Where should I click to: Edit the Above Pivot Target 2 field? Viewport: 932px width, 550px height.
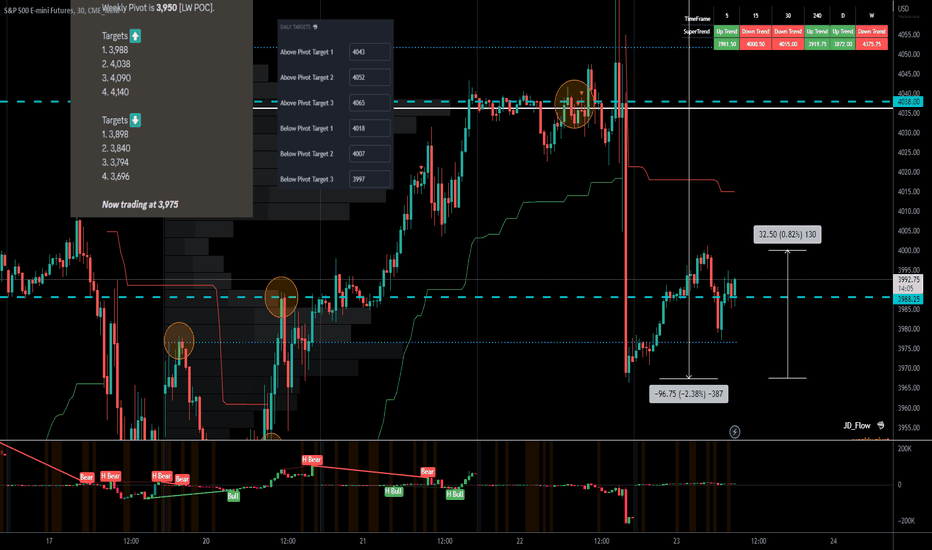[x=370, y=77]
